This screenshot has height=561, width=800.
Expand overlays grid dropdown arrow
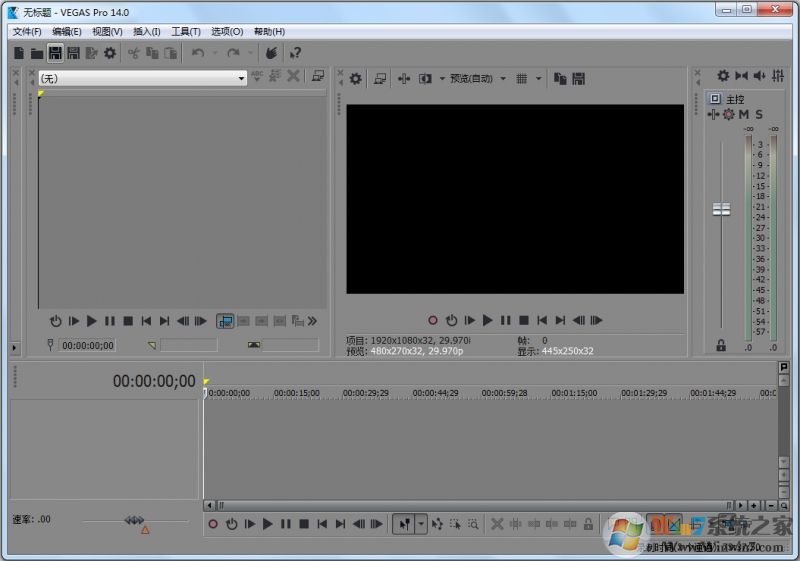click(x=538, y=79)
